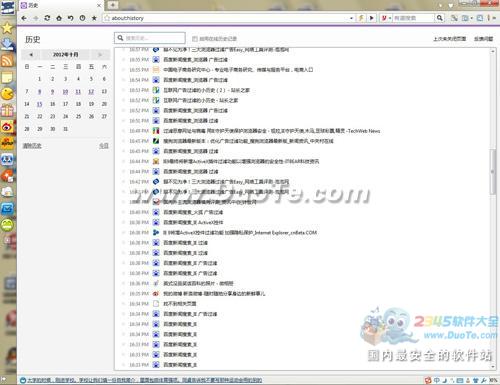500x385 pixels.
Task: Open sidebar mail envelope icon
Action: [x=7, y=209]
